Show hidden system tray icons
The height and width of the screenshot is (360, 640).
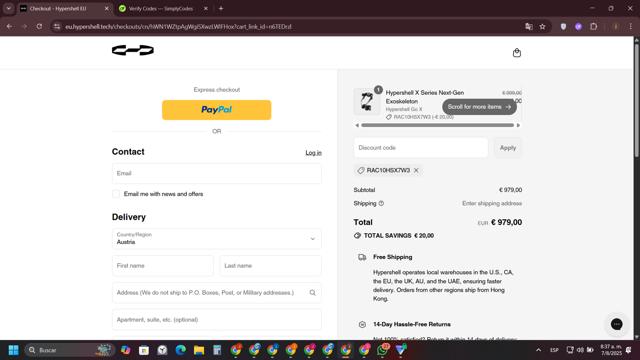(538, 350)
